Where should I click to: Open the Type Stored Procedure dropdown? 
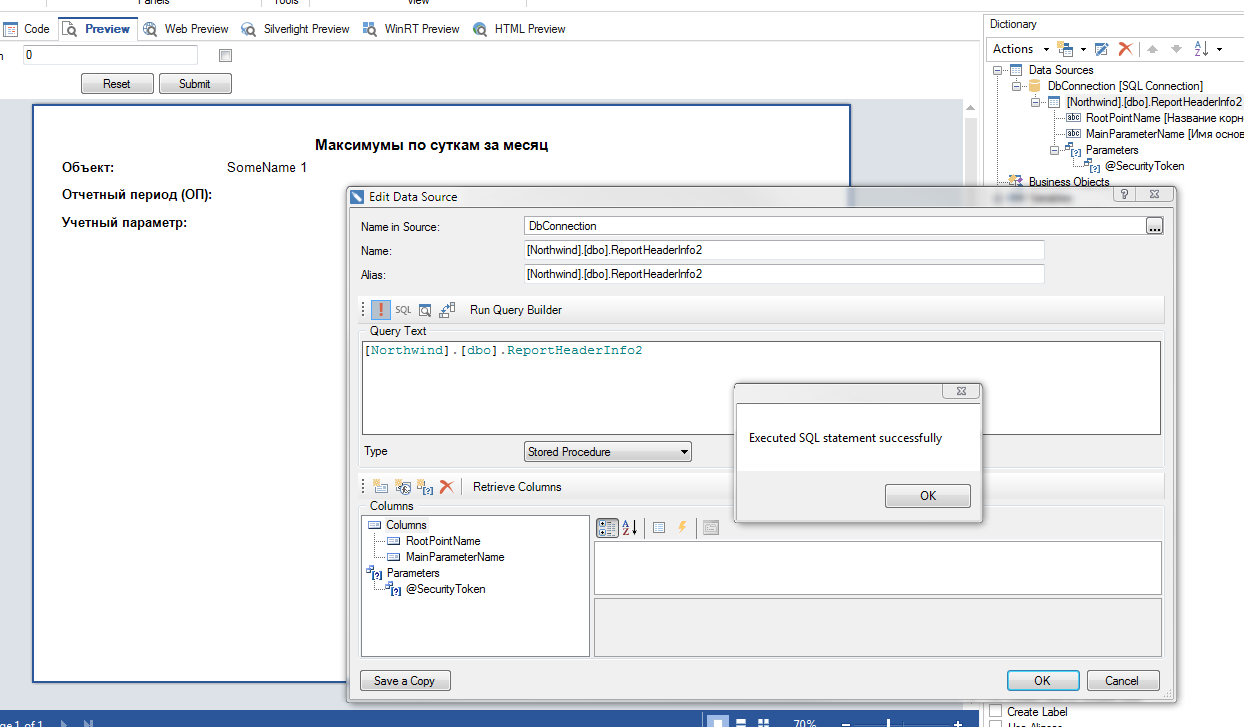coord(608,452)
